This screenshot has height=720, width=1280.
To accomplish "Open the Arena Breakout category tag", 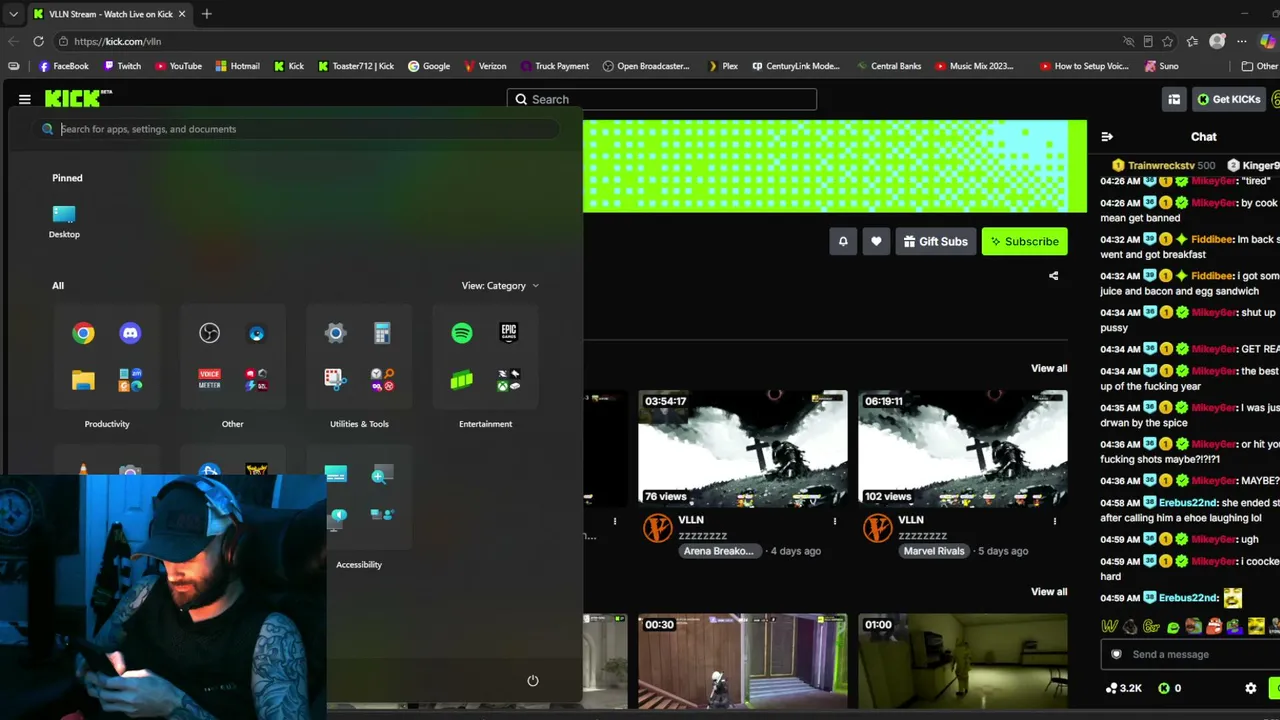I will tap(718, 551).
